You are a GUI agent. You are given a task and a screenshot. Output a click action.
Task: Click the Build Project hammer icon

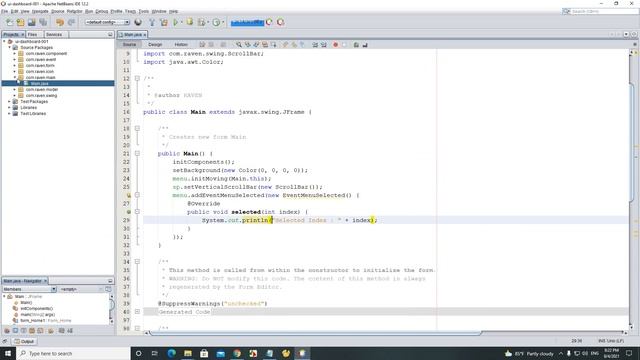152,22
